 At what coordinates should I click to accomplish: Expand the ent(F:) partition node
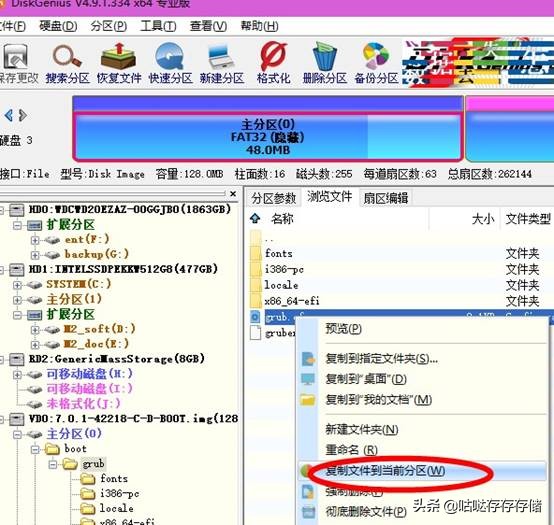[35, 240]
